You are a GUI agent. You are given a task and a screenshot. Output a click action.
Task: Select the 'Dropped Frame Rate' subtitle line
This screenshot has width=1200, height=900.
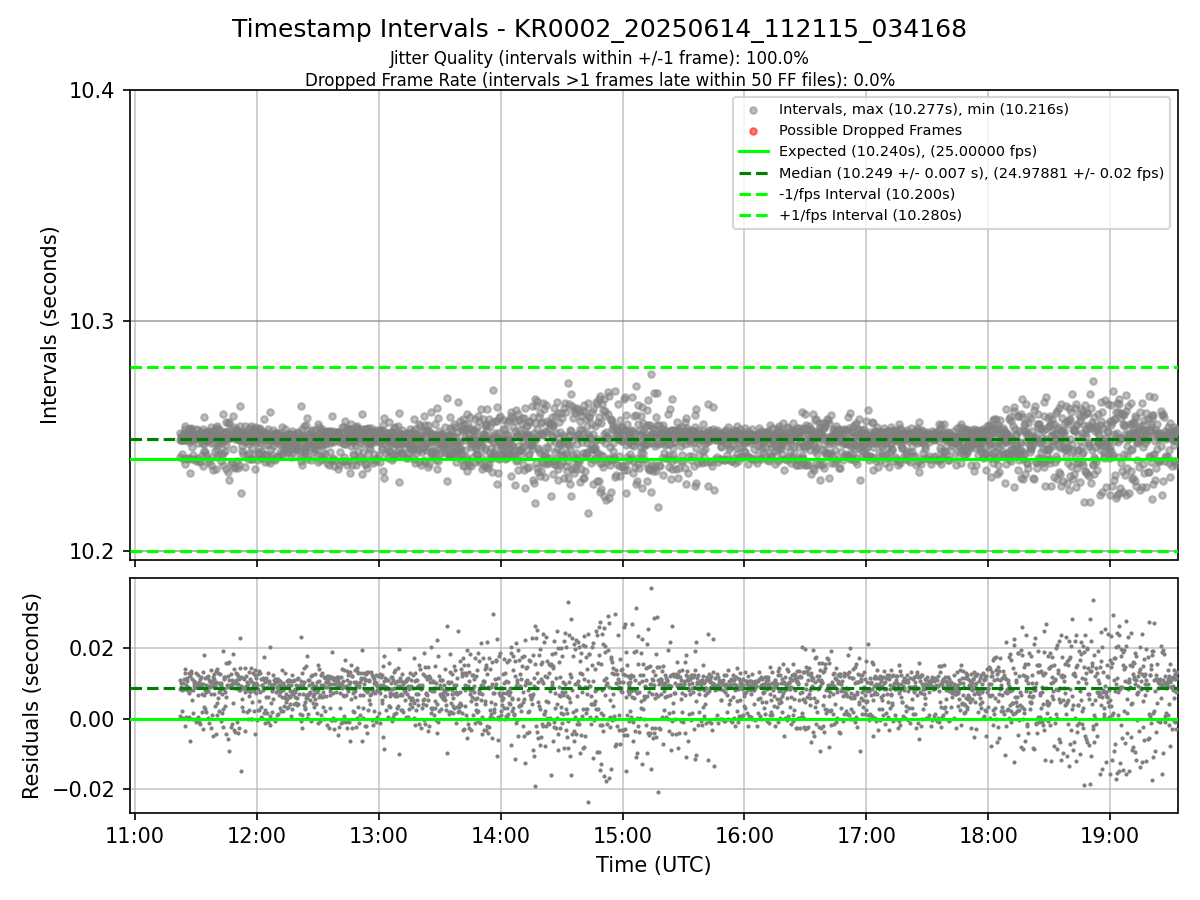[599, 80]
